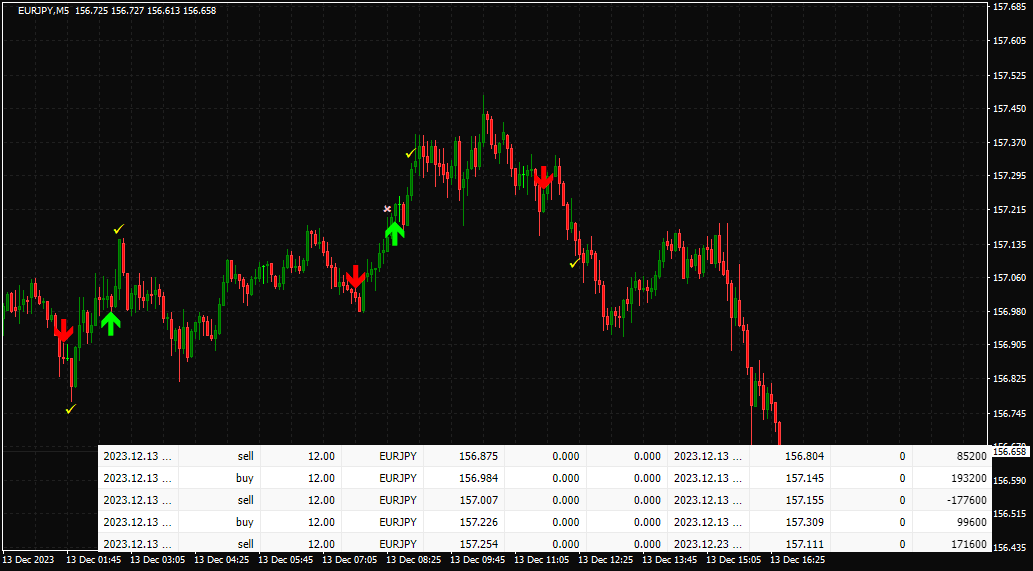Click the close price 156.804 cell
Image resolution: width=1033 pixels, height=571 pixels.
click(789, 456)
